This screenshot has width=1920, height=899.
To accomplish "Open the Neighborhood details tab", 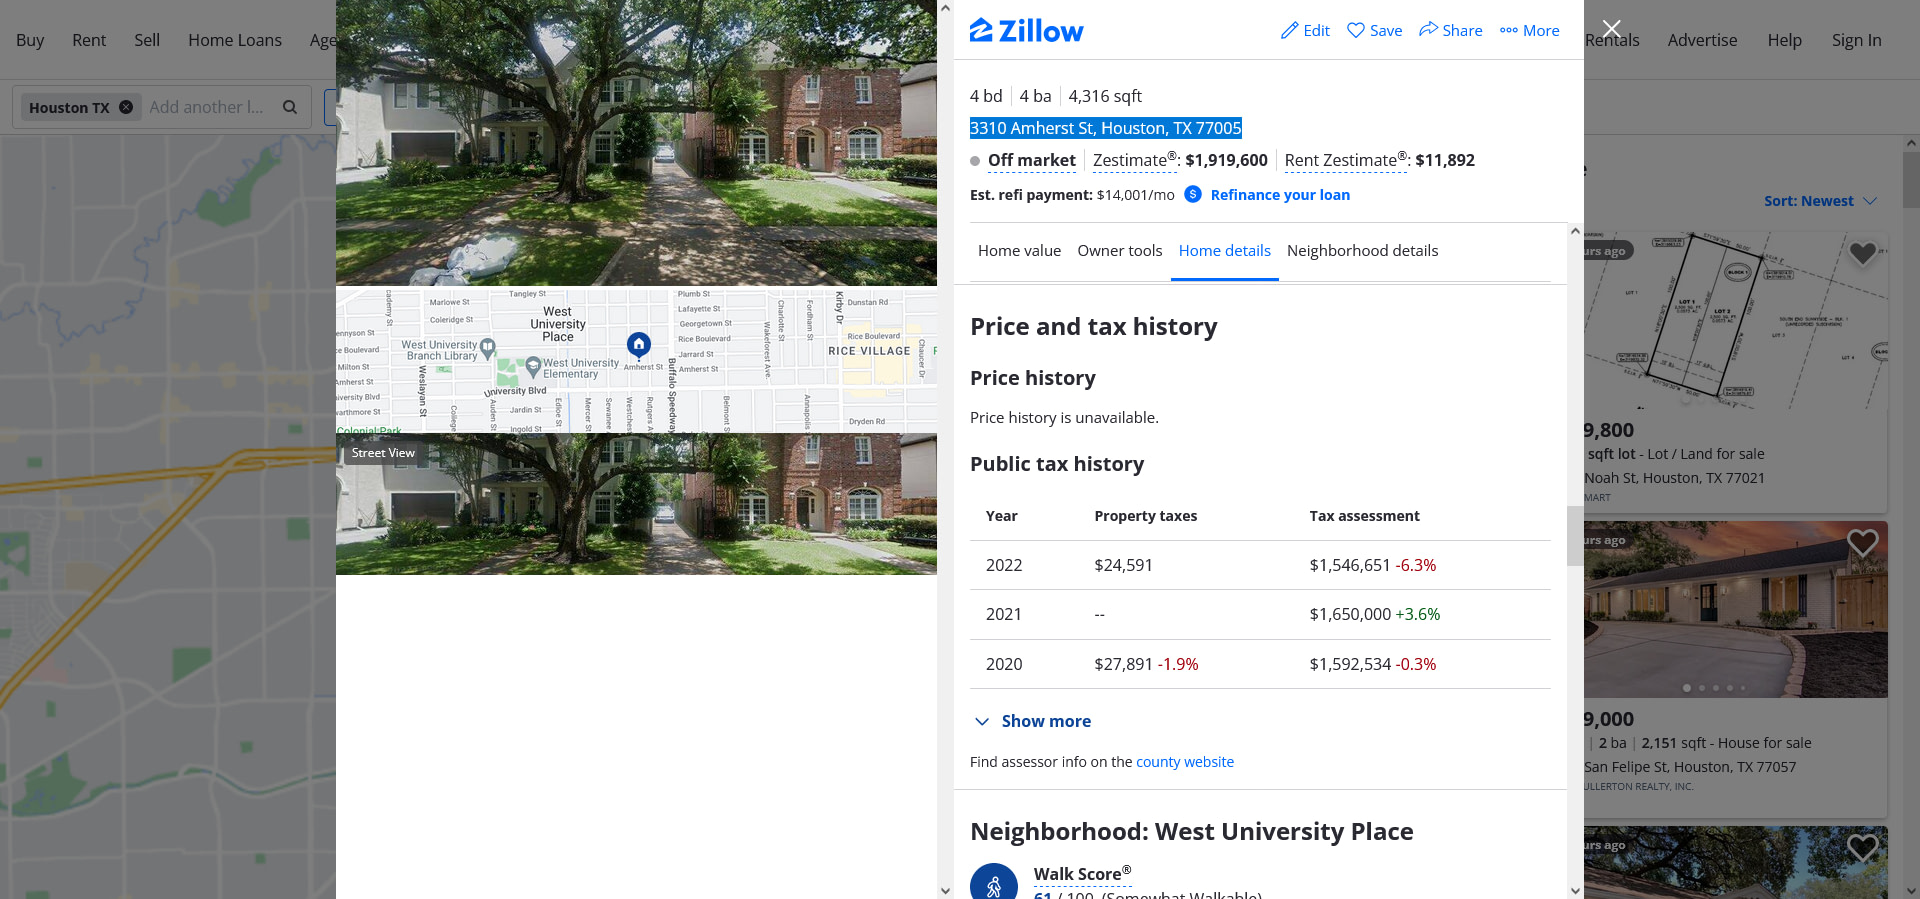I will pyautogui.click(x=1362, y=251).
